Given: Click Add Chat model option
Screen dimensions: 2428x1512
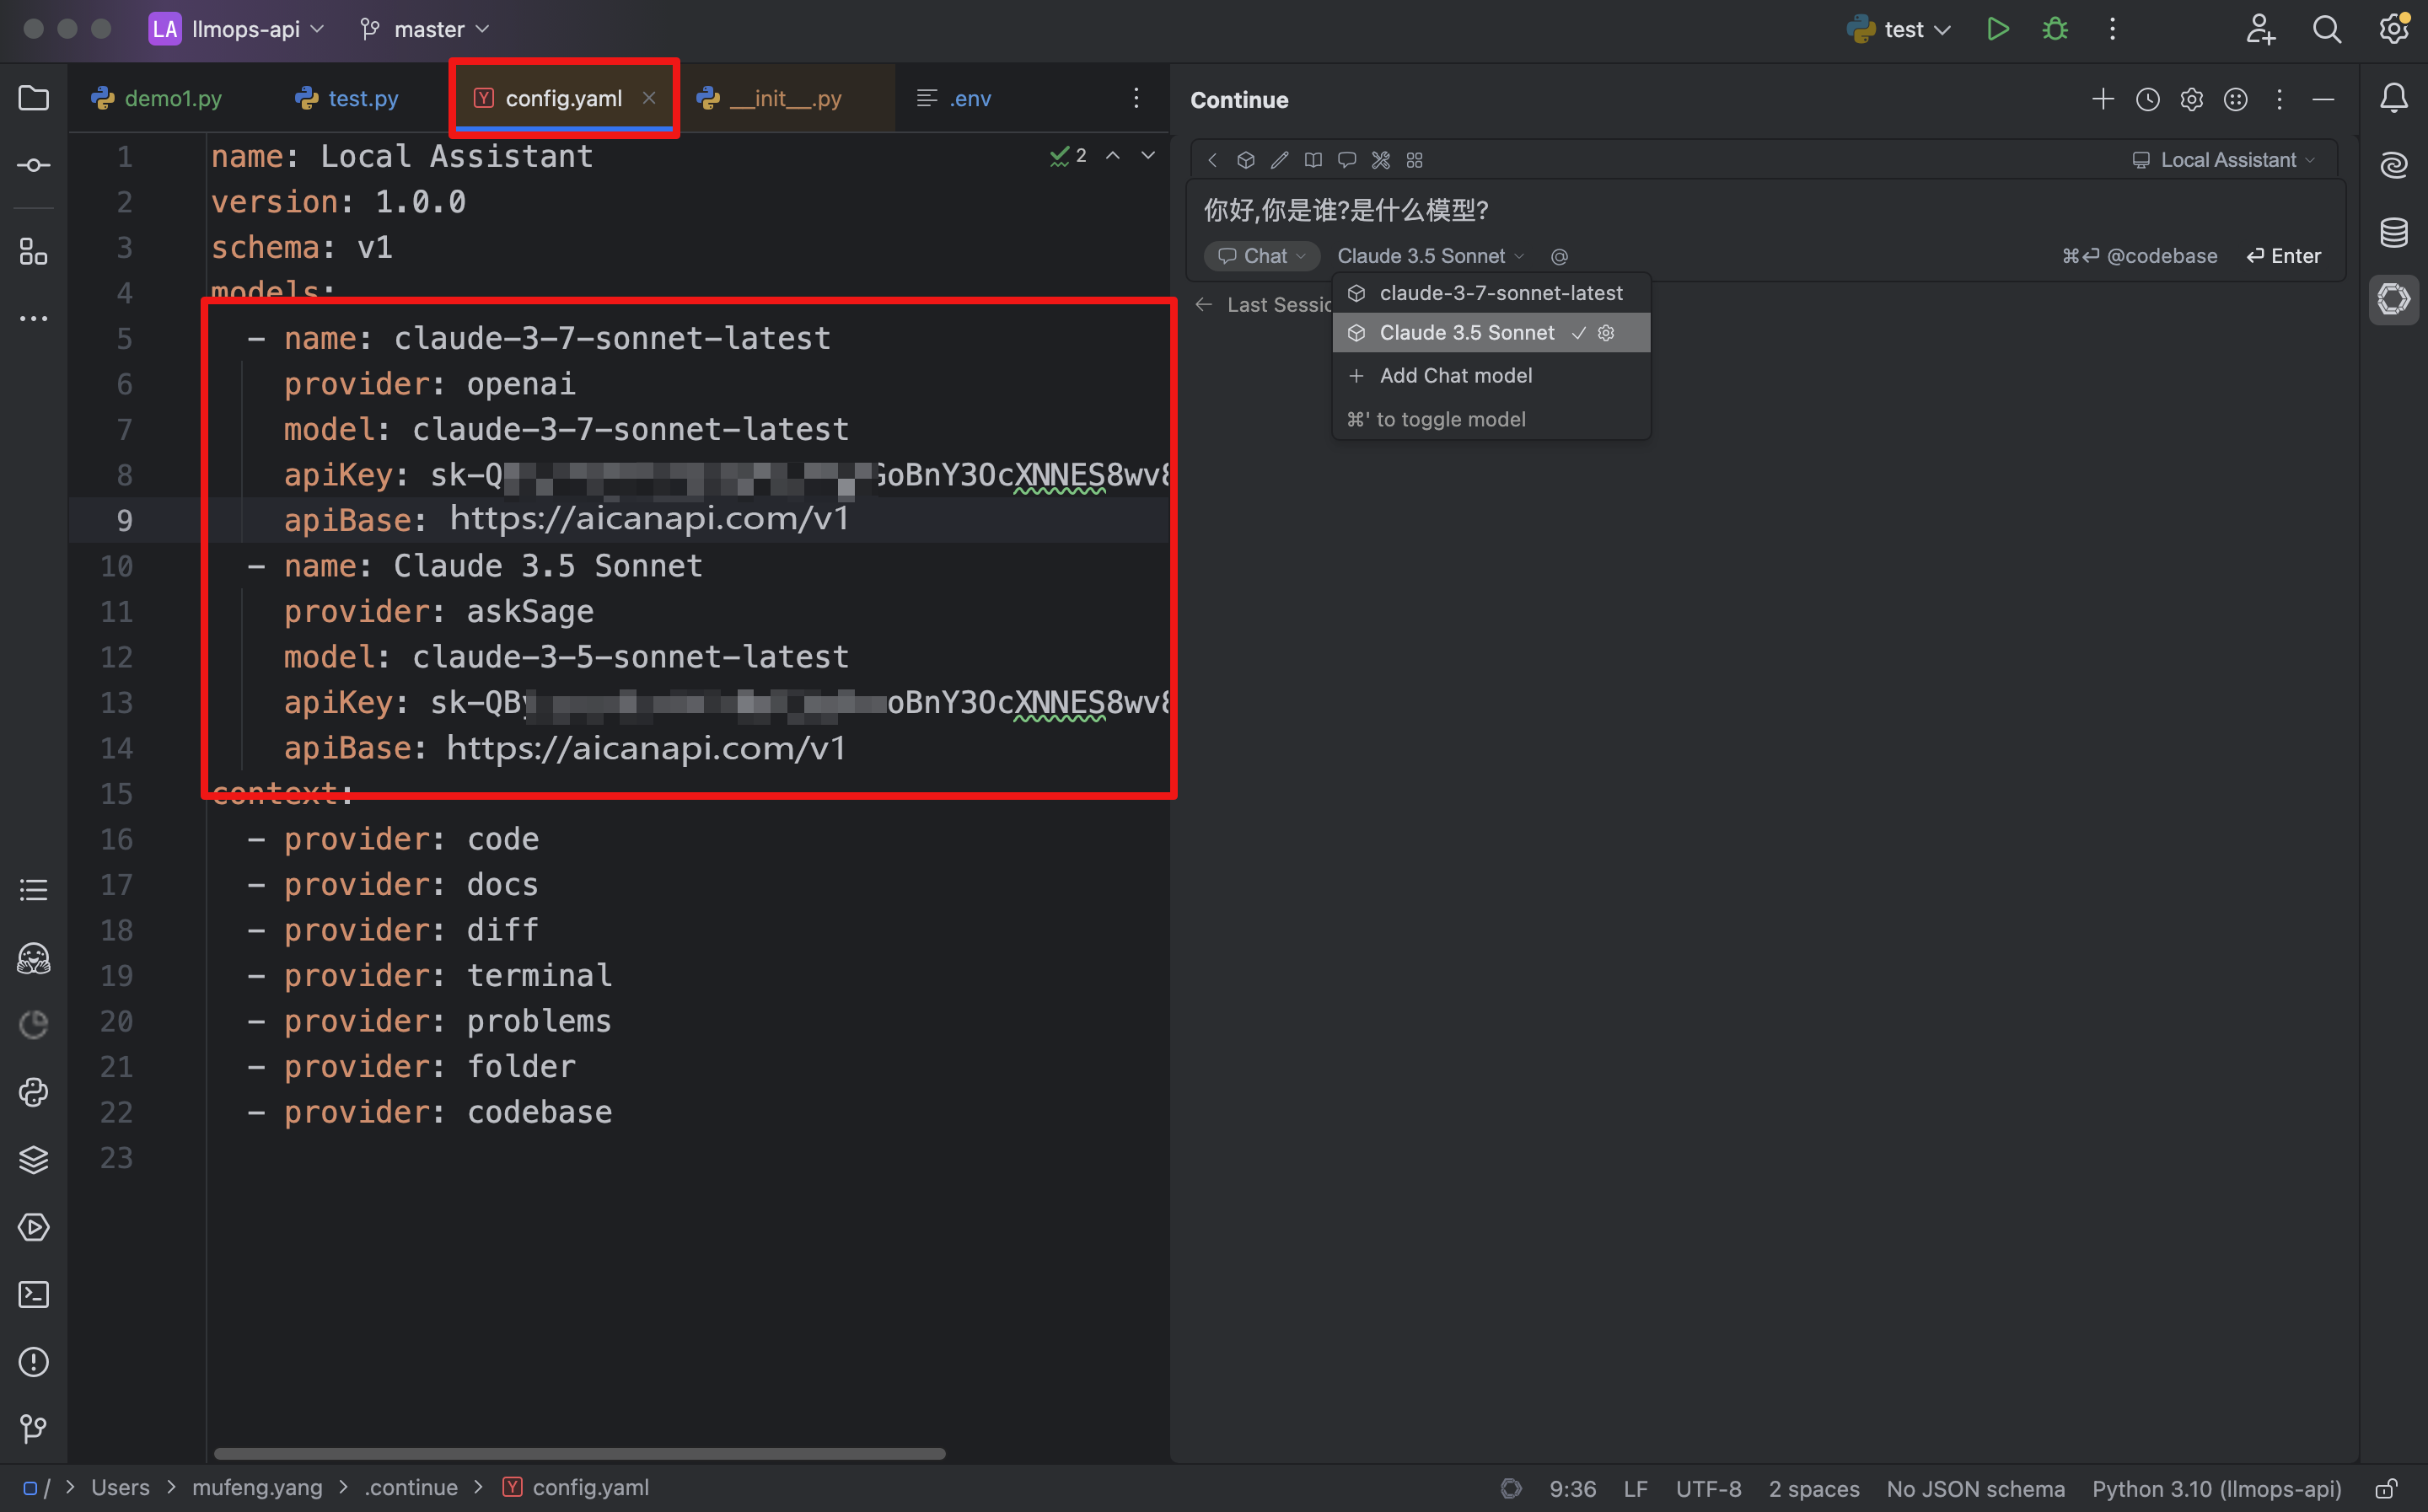Looking at the screenshot, I should pyautogui.click(x=1455, y=375).
